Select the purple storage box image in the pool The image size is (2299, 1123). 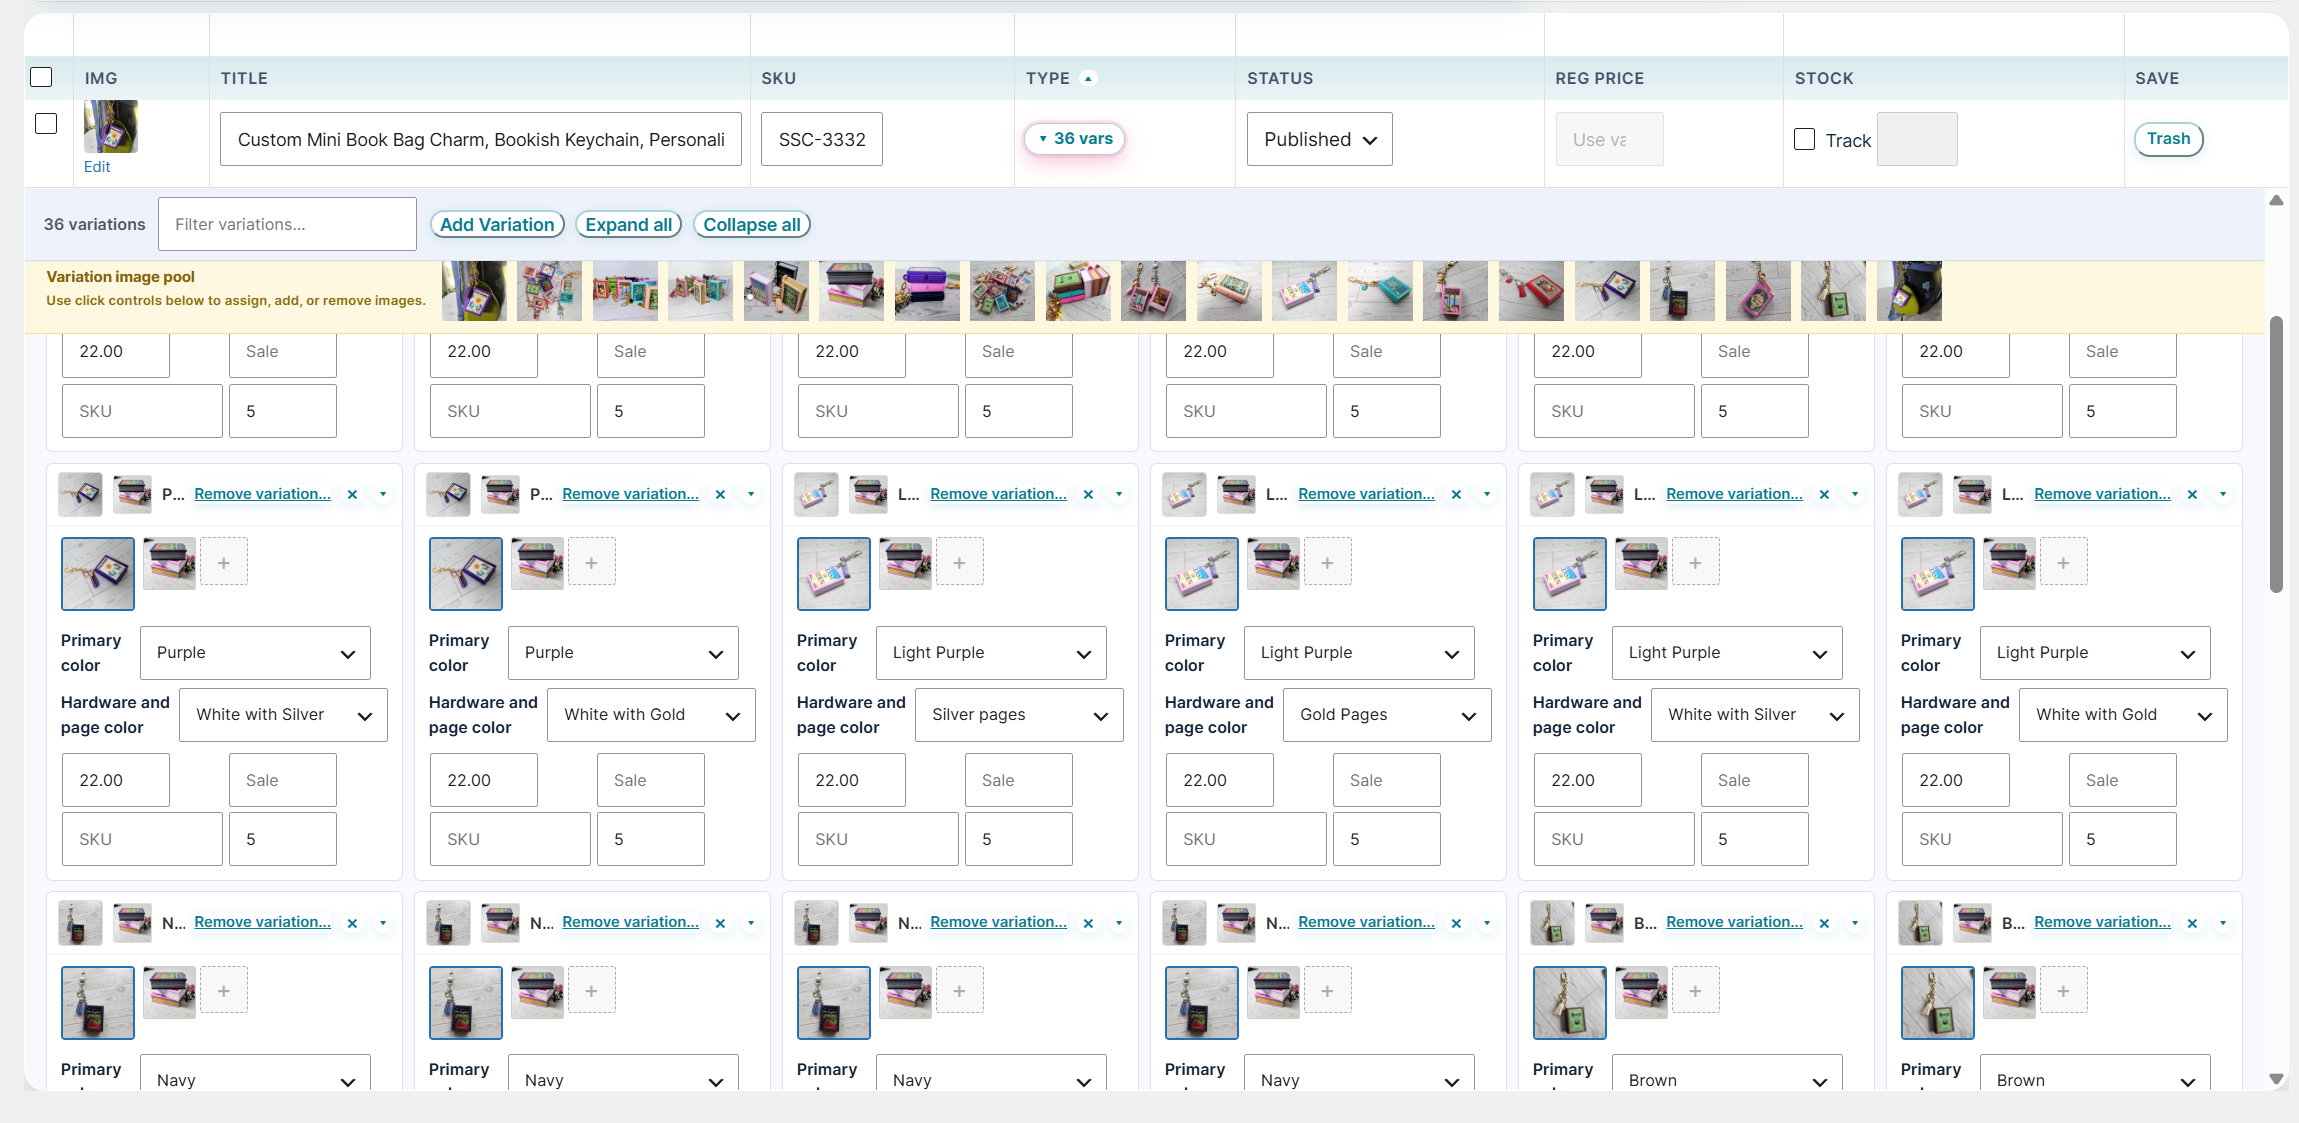point(927,291)
